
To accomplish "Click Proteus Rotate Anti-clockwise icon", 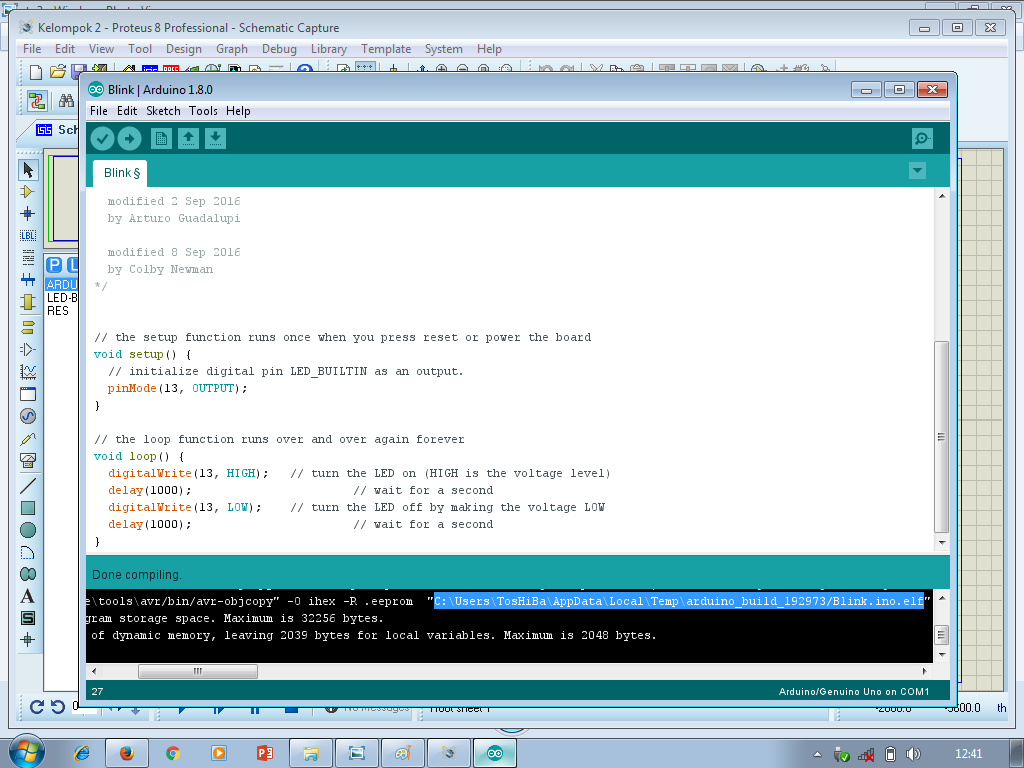I will [x=58, y=707].
